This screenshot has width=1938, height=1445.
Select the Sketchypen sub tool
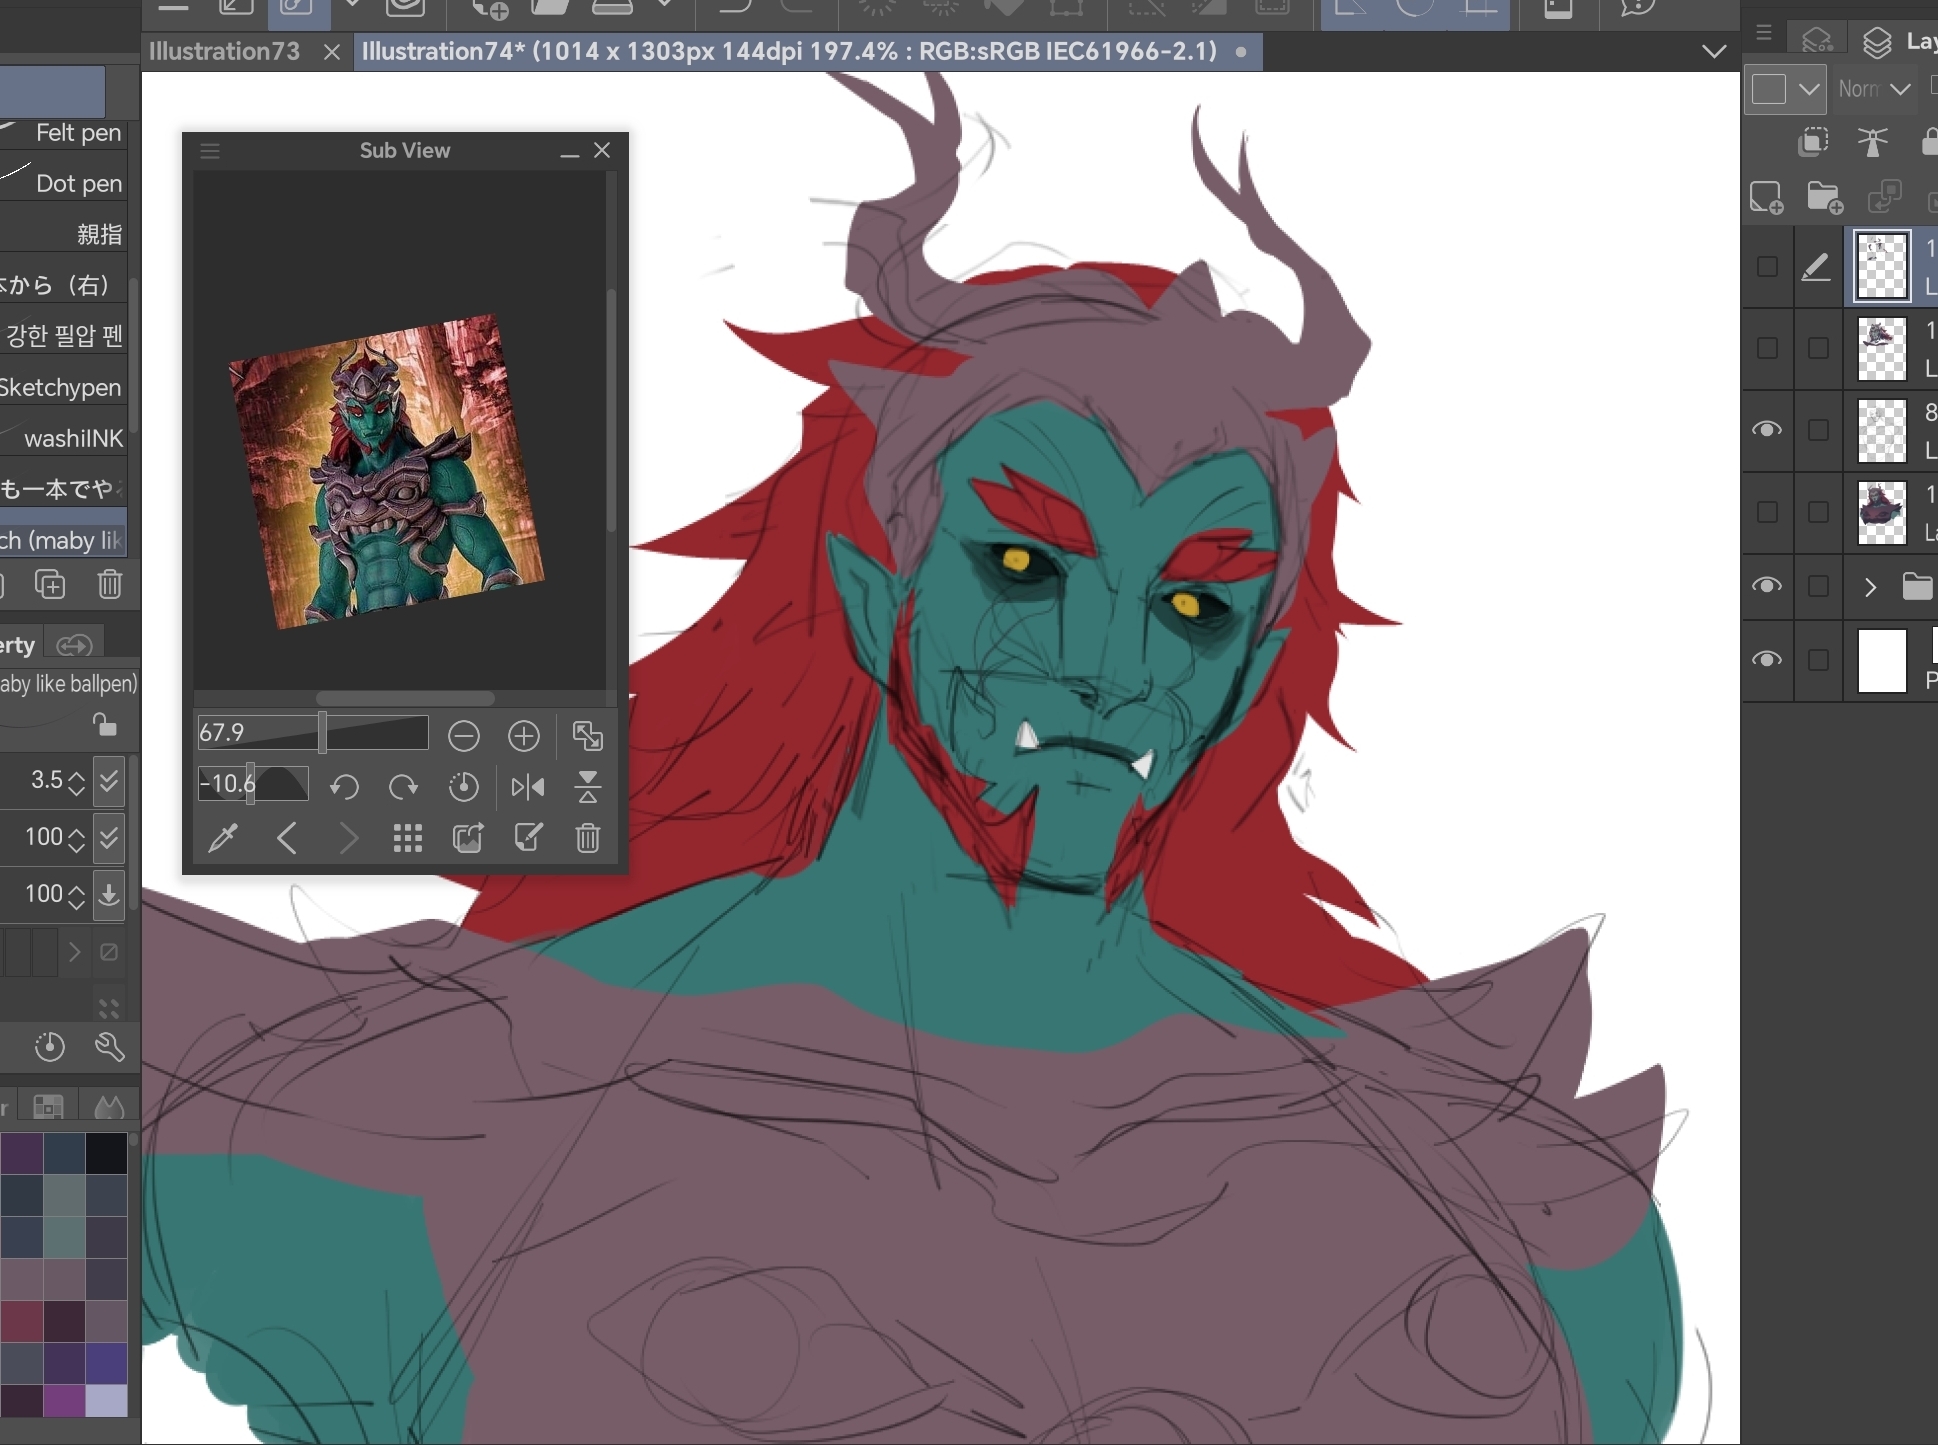point(62,388)
